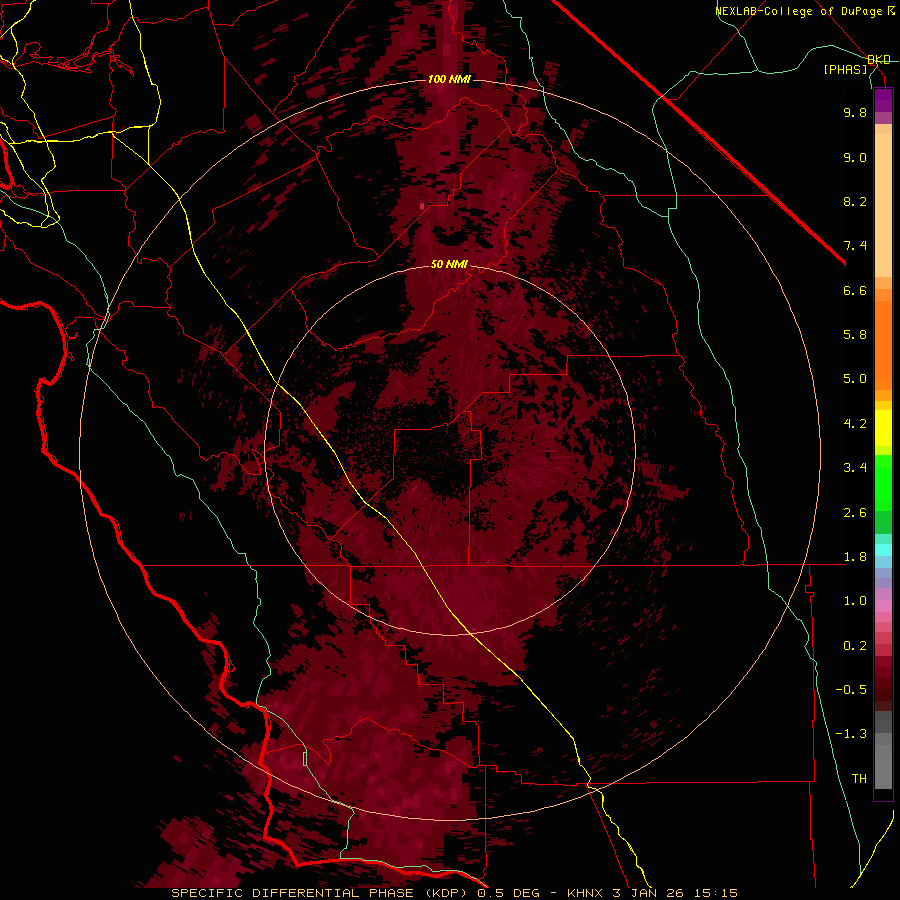Click the 9.0 value on the color scale
This screenshot has width=900, height=900.
pos(855,157)
